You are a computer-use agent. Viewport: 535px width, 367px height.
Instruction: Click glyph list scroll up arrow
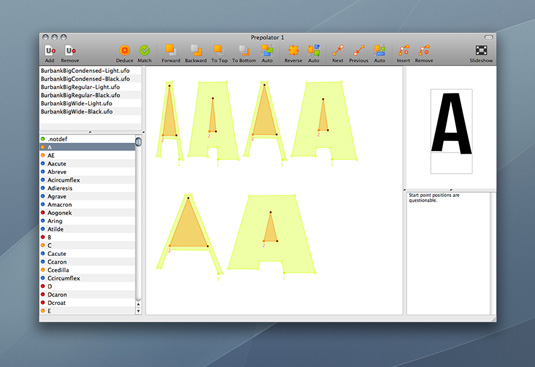pos(138,304)
